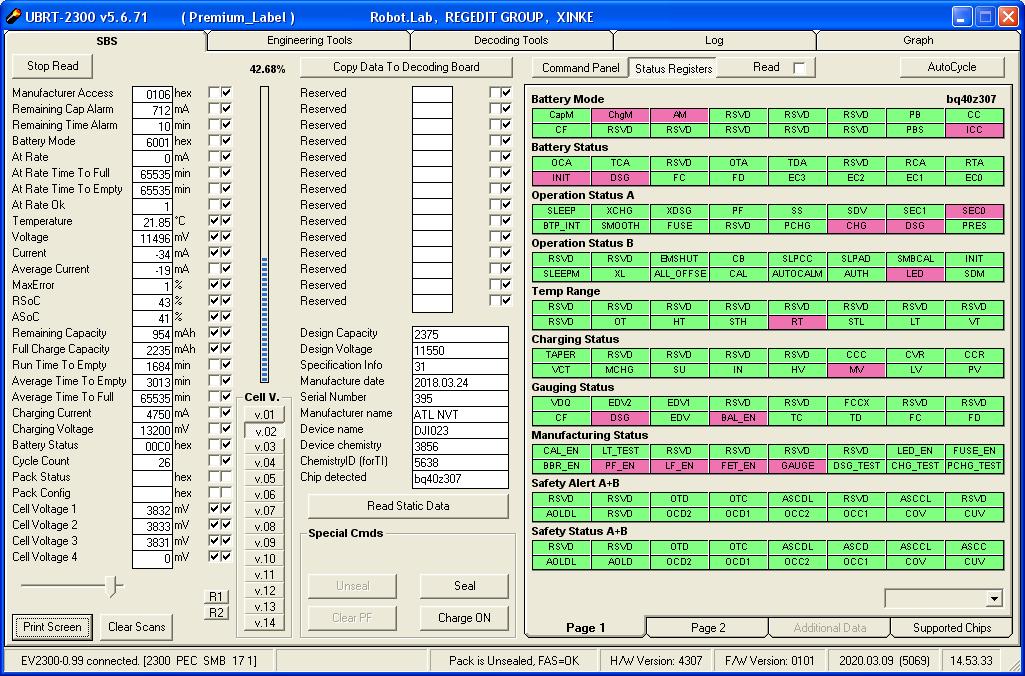
Task: Click the Serial Number field showing 395
Action: click(x=460, y=398)
